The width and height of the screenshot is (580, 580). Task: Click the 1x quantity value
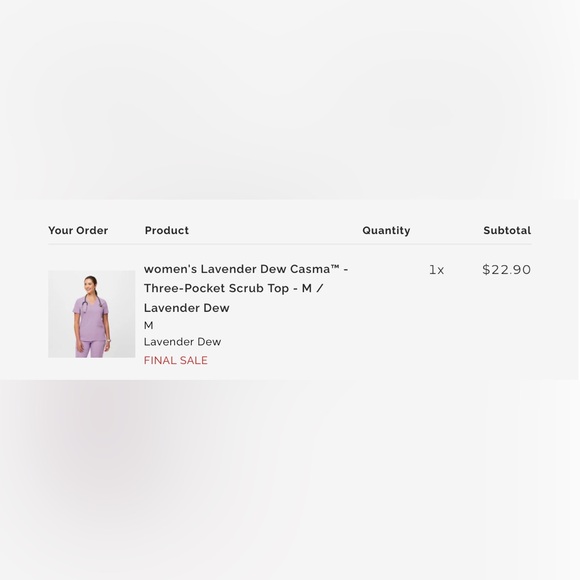436,270
